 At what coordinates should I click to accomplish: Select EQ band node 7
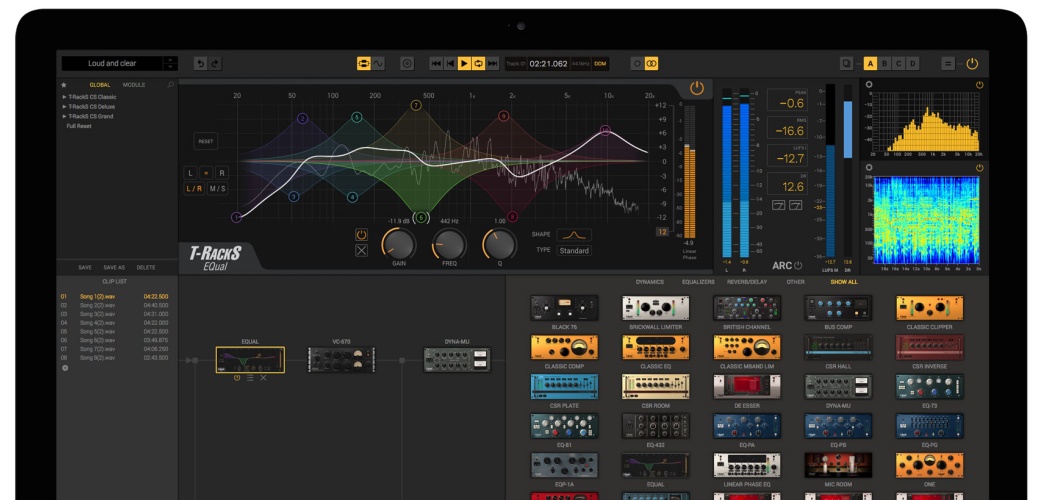tap(415, 105)
